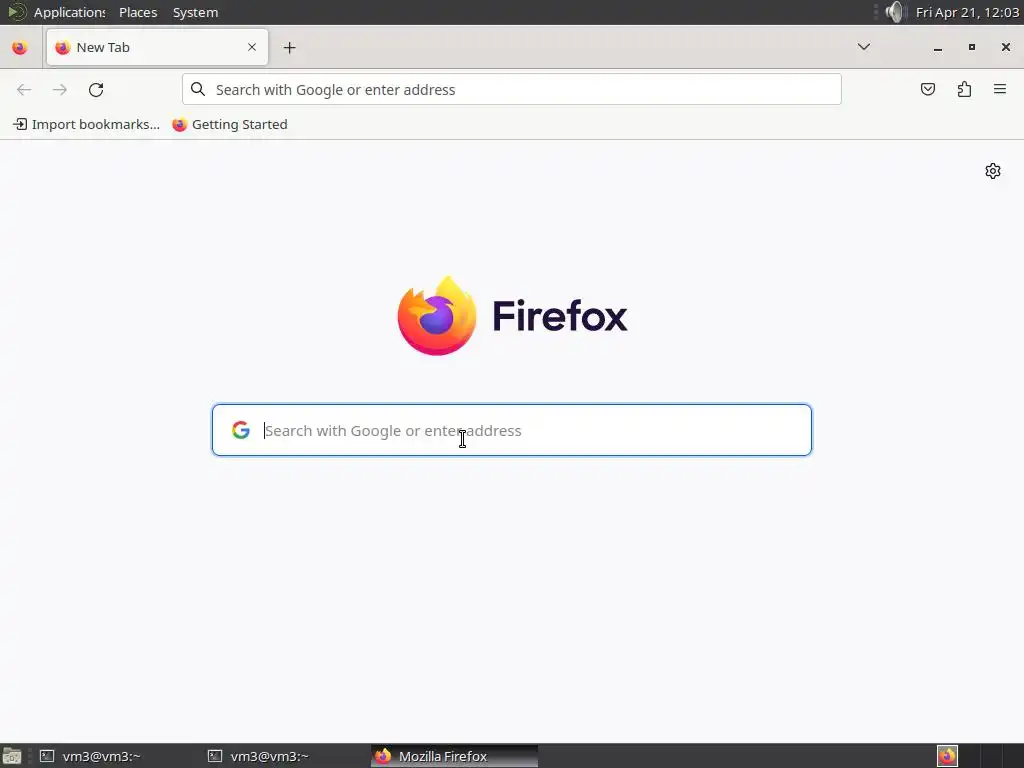This screenshot has height=768, width=1024.
Task: Select the New Tab tab
Action: (x=157, y=47)
